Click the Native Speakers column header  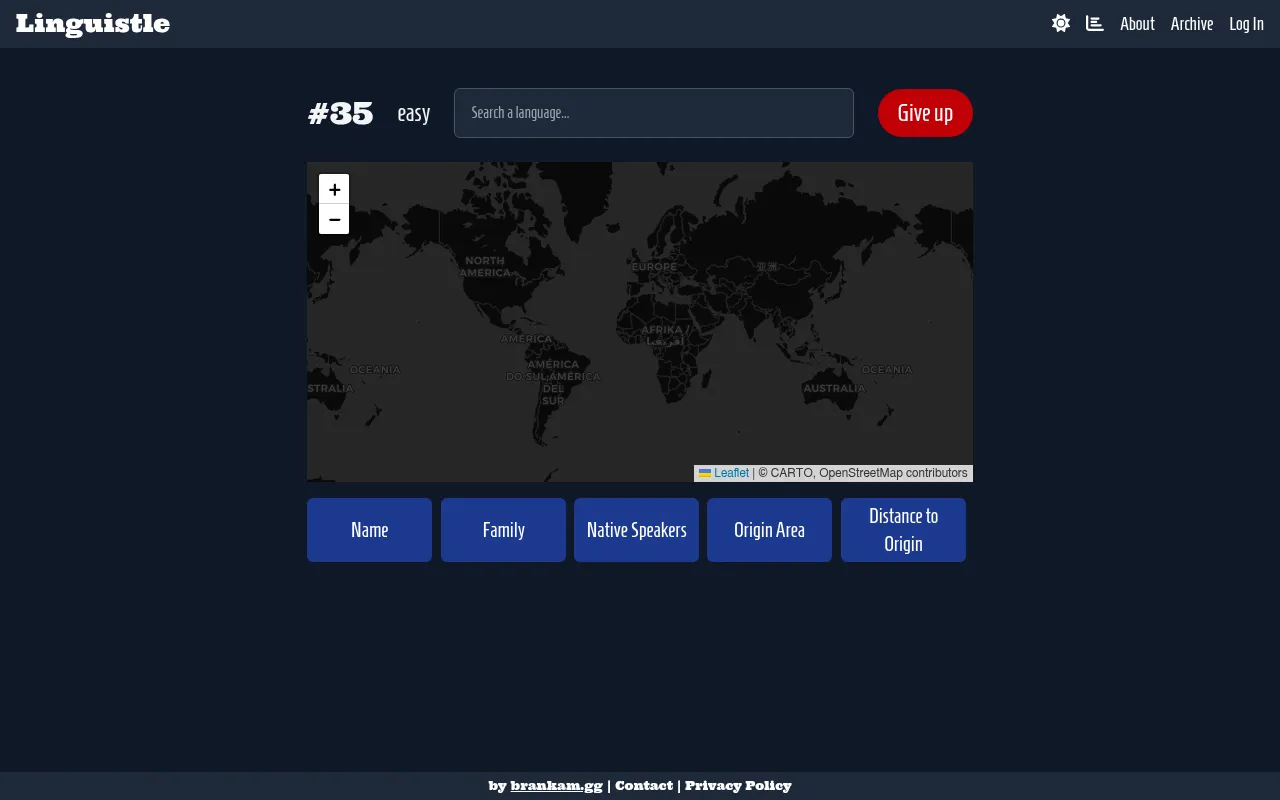[636, 530]
